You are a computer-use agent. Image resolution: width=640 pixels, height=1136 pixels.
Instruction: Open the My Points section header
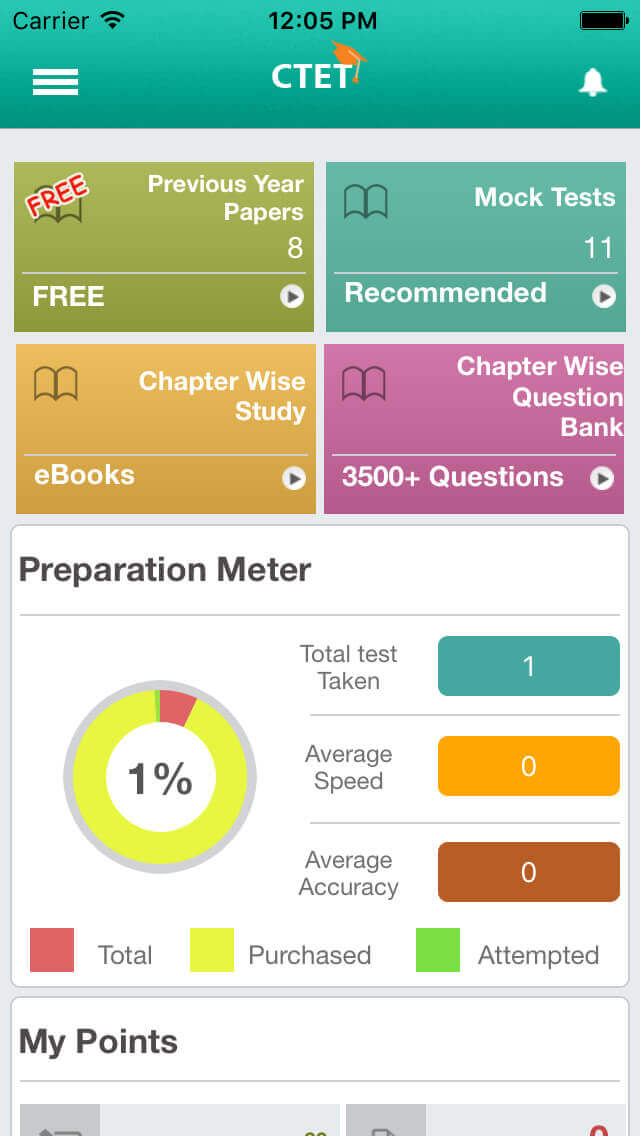click(97, 1041)
